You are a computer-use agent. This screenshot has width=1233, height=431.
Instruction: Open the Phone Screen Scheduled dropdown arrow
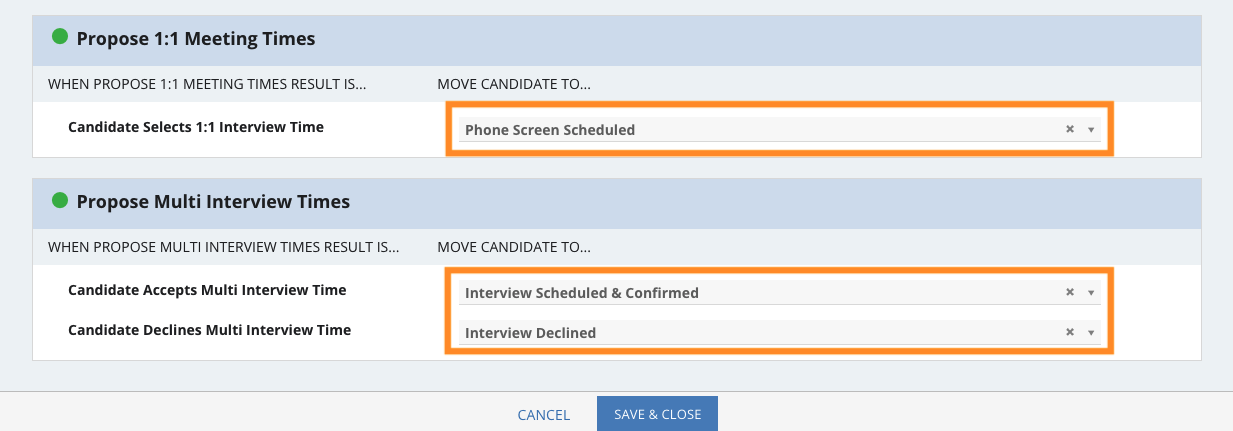(x=1091, y=130)
